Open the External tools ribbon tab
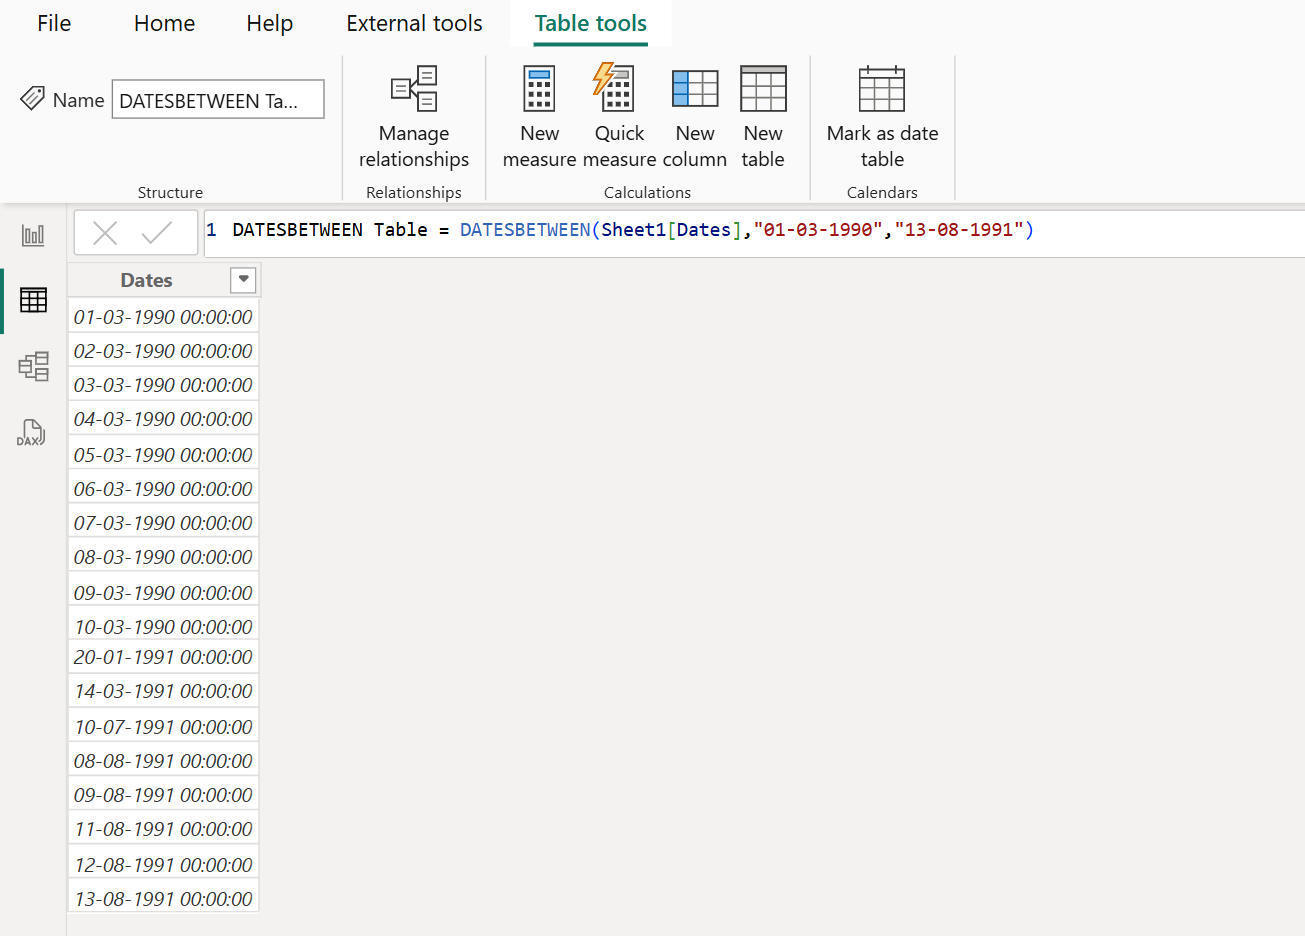1305x936 pixels. click(x=414, y=23)
